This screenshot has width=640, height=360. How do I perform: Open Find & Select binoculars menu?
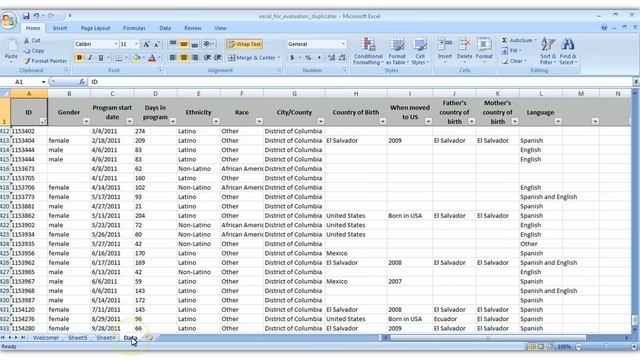point(568,51)
